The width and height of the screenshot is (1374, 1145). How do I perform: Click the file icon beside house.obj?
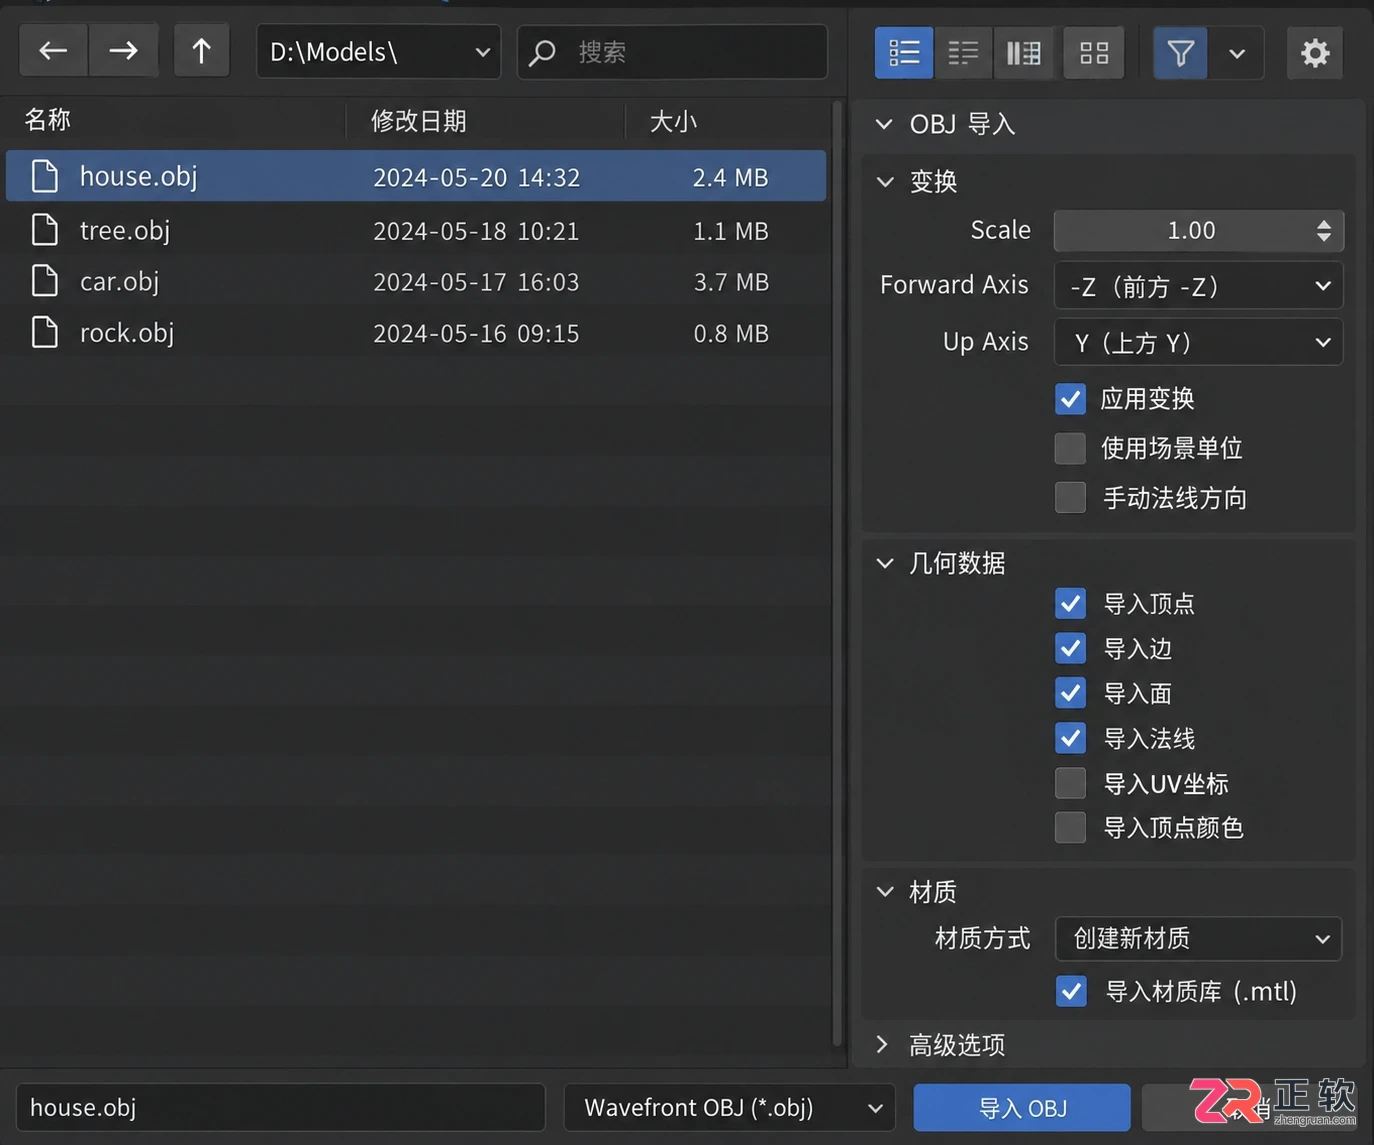[45, 176]
